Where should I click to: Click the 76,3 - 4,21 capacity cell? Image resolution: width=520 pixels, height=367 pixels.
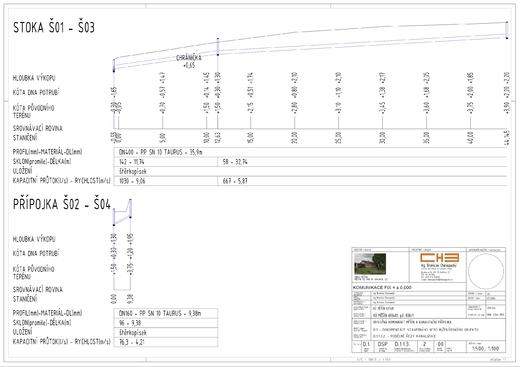[166, 342]
